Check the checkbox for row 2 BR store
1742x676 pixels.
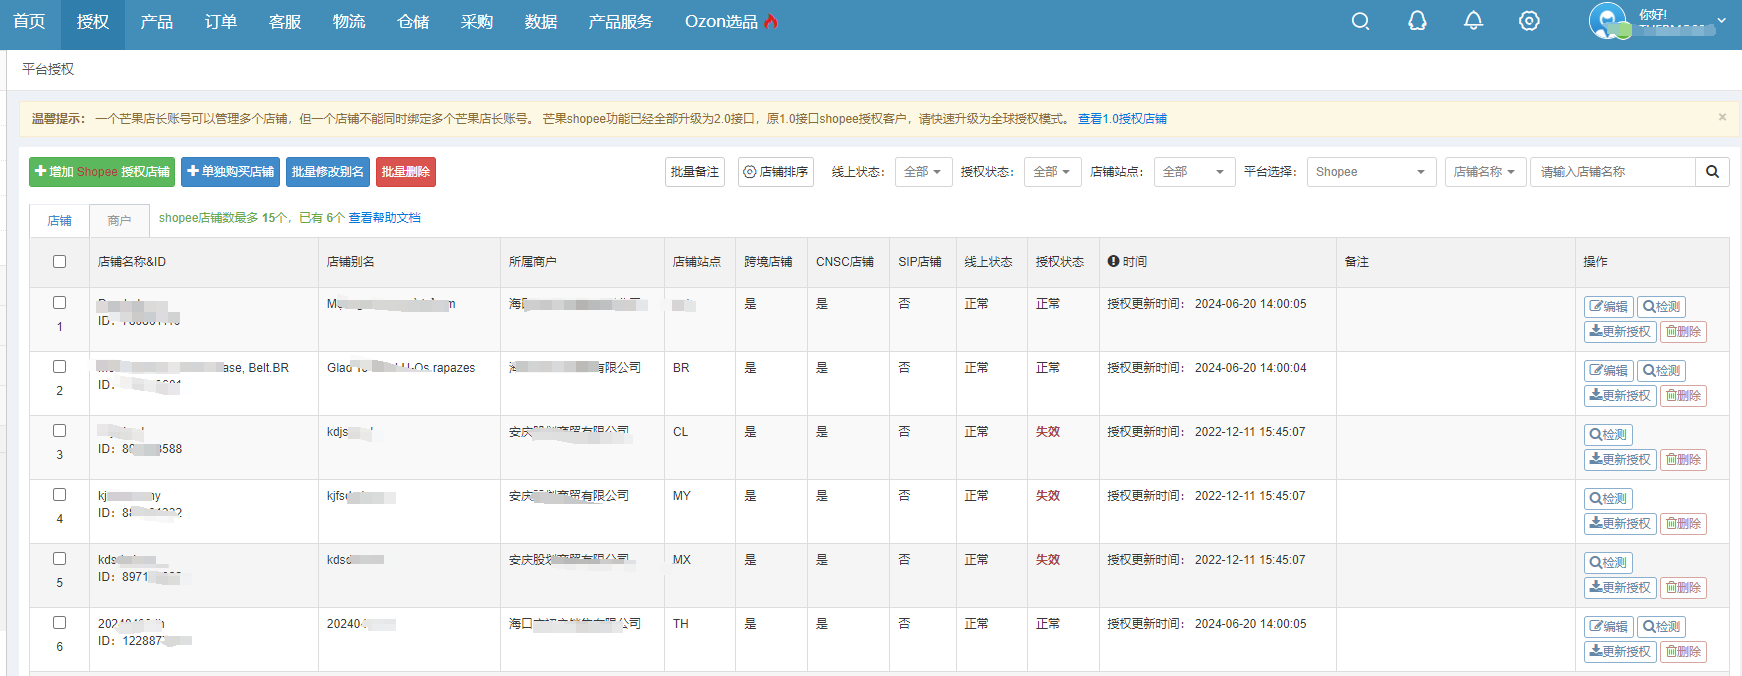click(59, 367)
